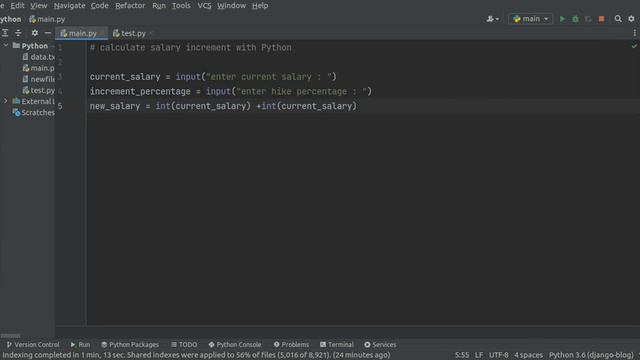Open the Run menu
Screen dimensions: 640x360
pos(159,6)
